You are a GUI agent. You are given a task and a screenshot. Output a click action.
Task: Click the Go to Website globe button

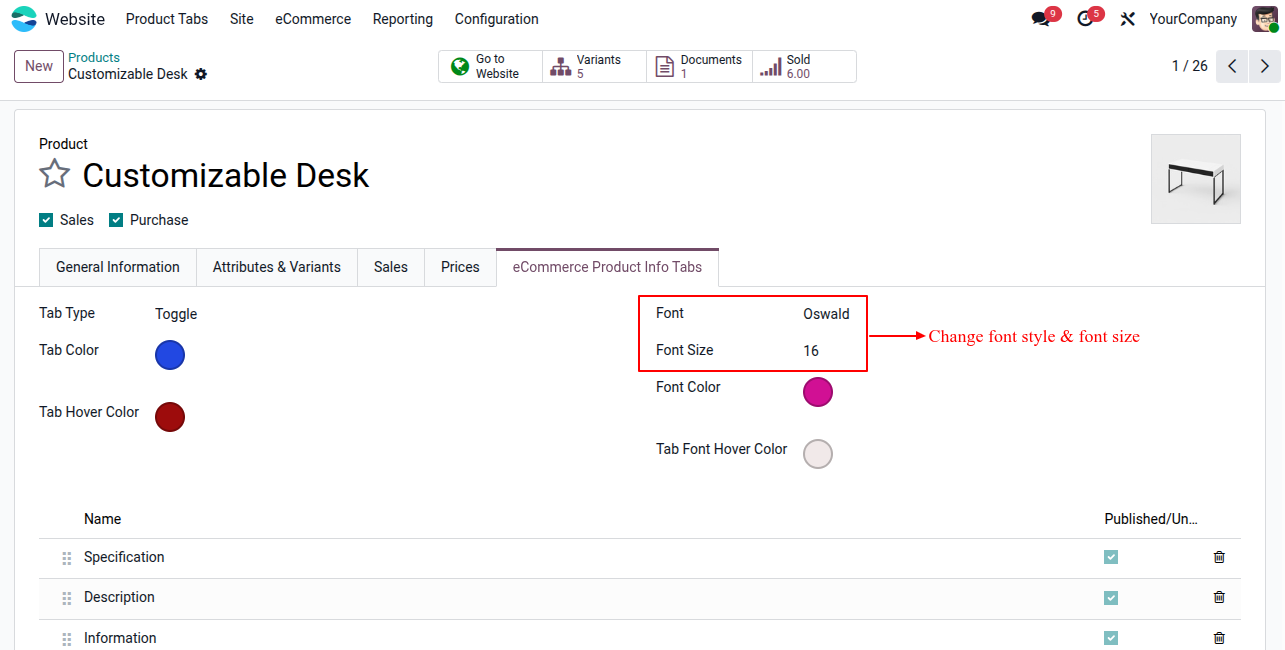pyautogui.click(x=490, y=66)
